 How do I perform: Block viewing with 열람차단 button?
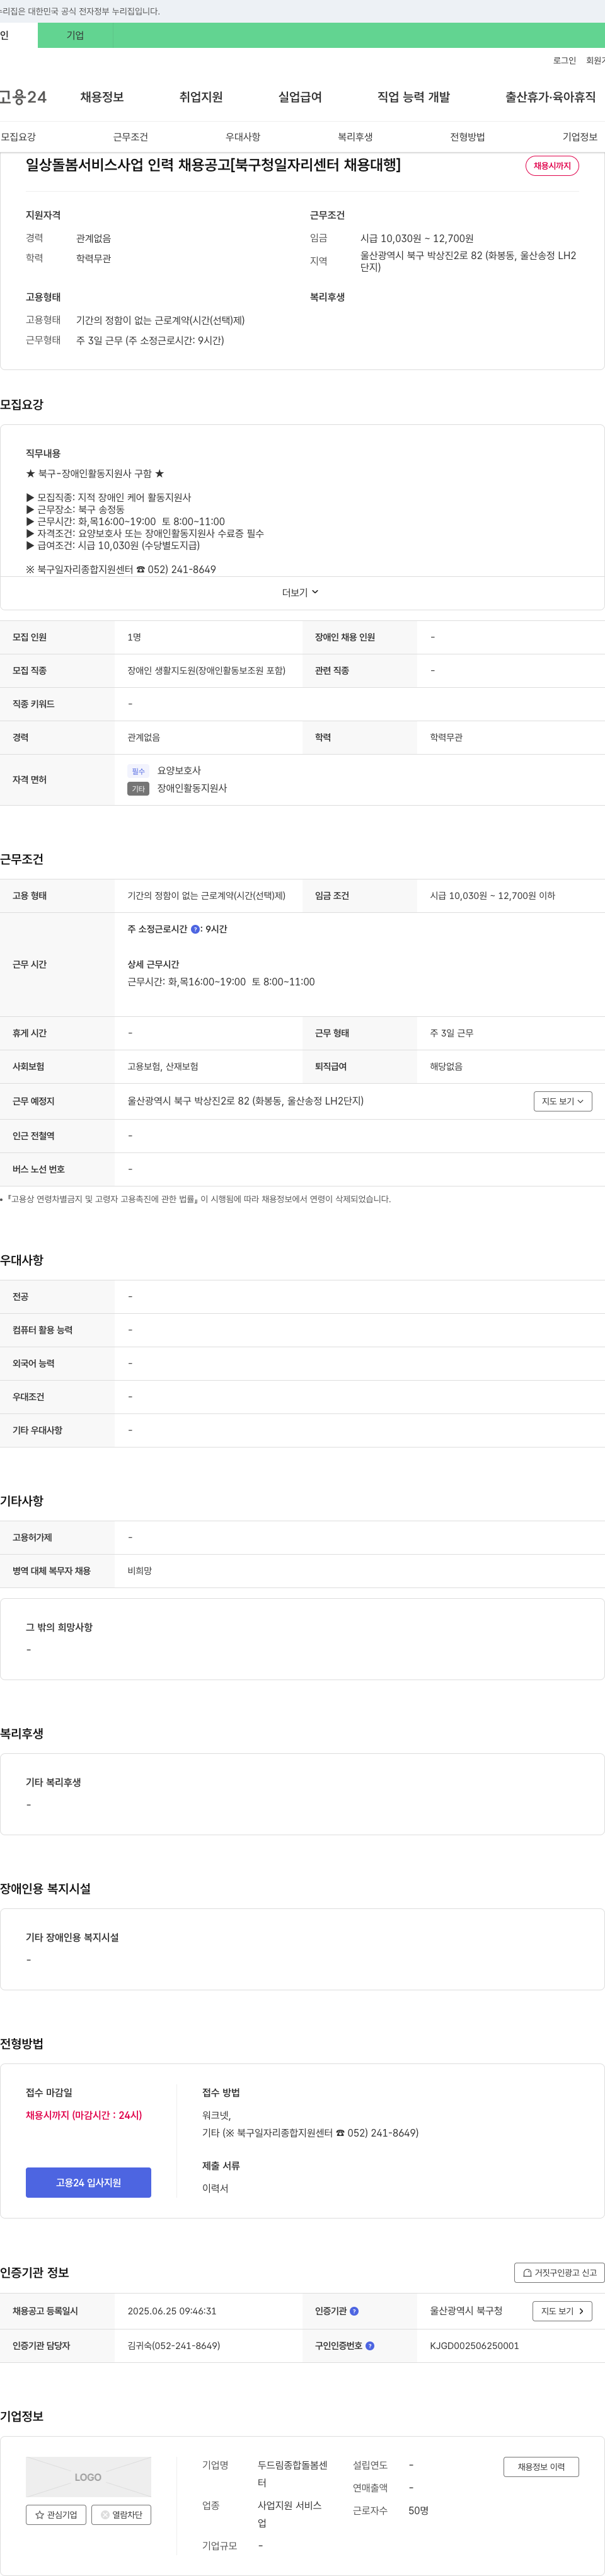coord(121,2514)
